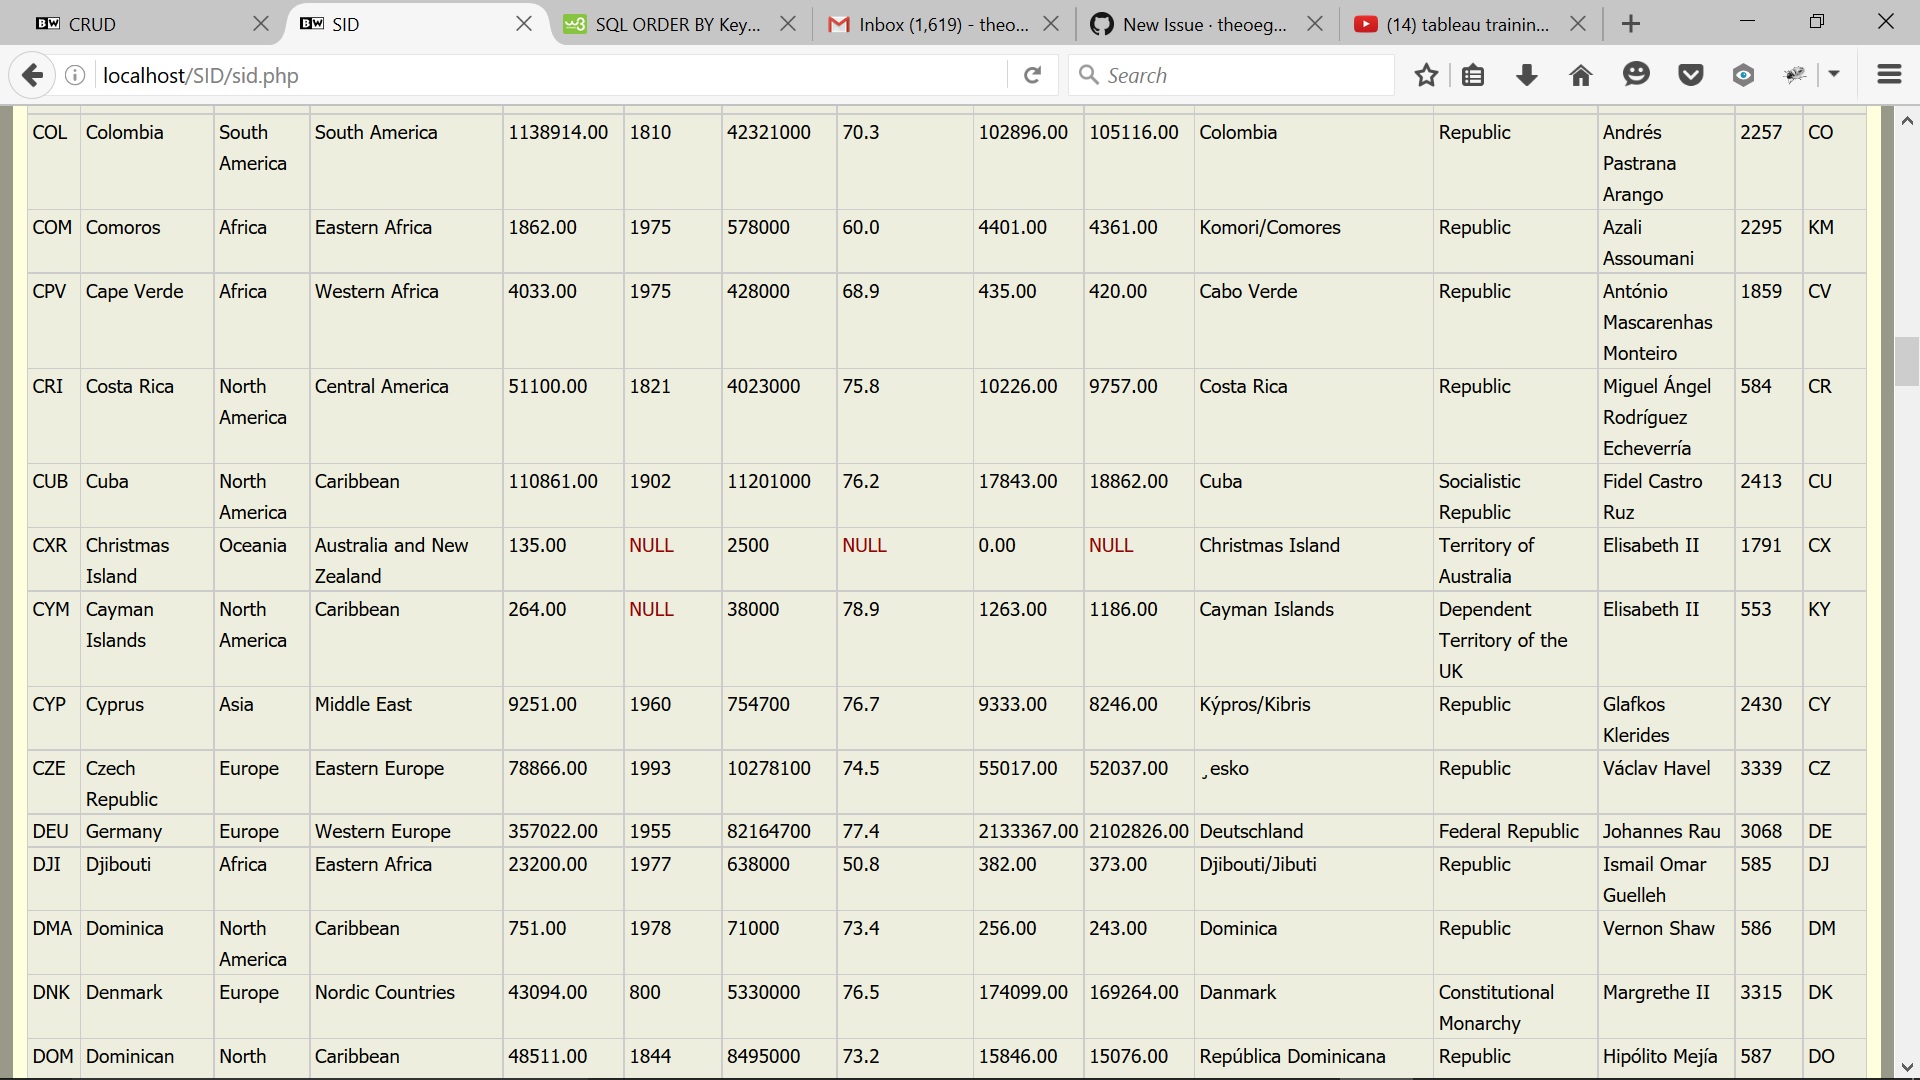The image size is (1920, 1080).
Task: Open the Hello chat smiley icon
Action: coord(1636,75)
